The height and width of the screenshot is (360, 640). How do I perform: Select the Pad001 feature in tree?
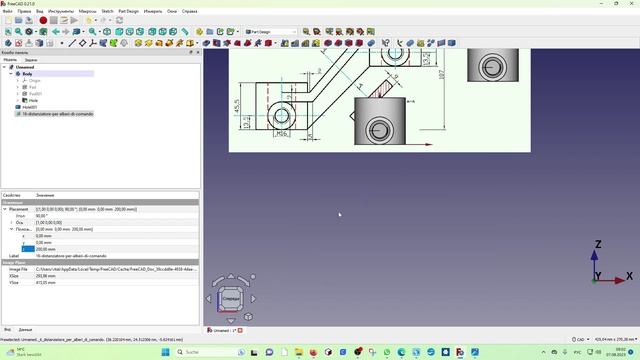[x=35, y=94]
